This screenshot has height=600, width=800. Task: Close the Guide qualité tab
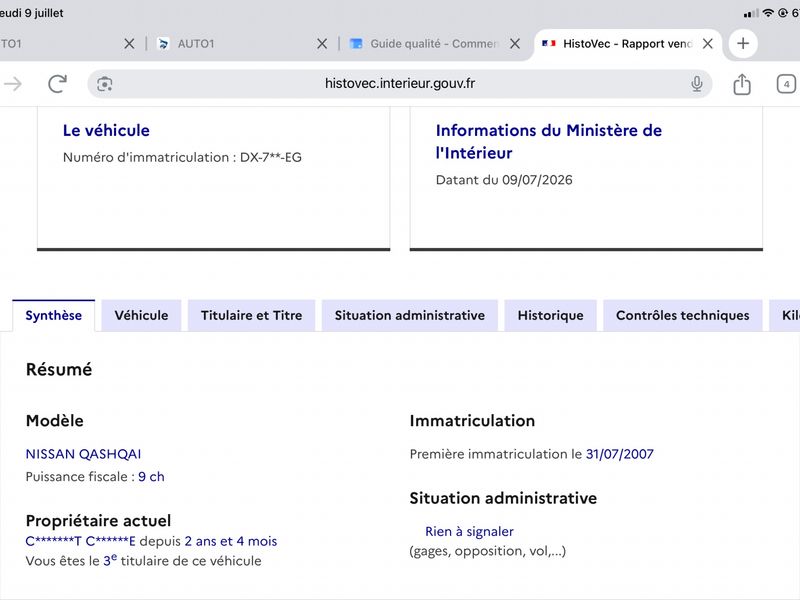[515, 44]
